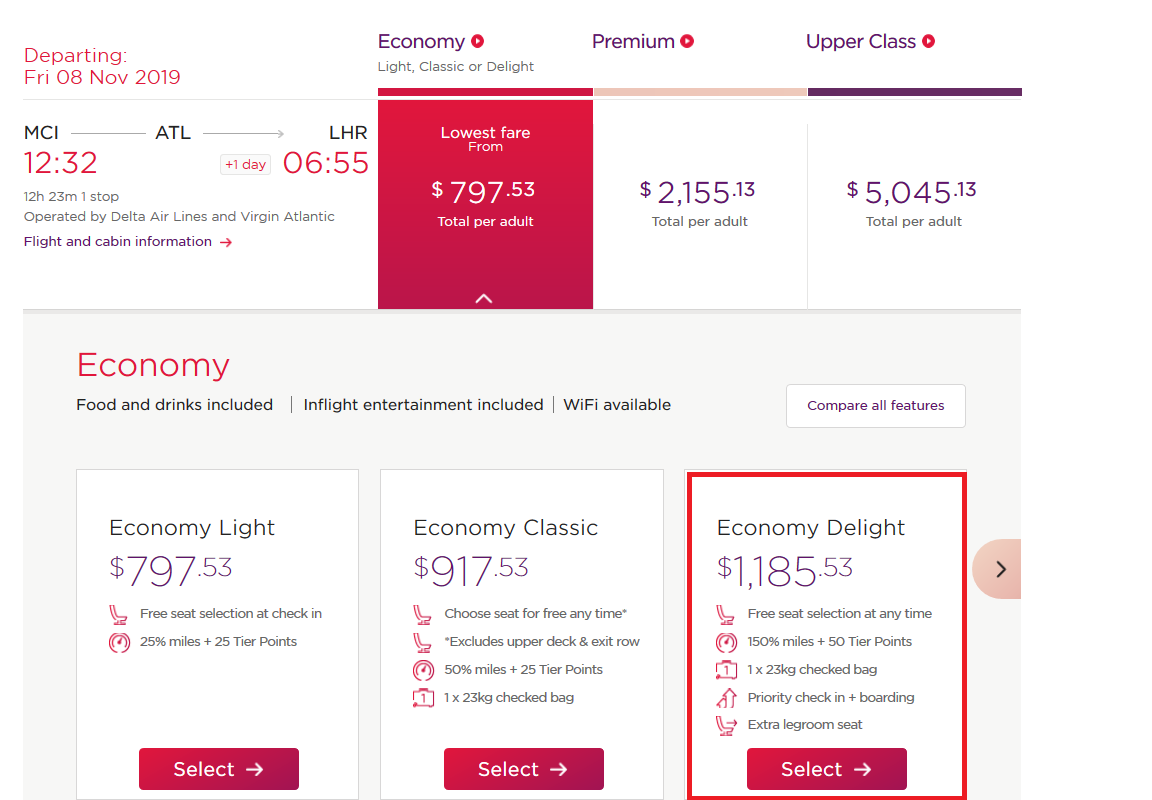The height and width of the screenshot is (800, 1152).
Task: Select the Economy Delight fare
Action: click(x=827, y=769)
